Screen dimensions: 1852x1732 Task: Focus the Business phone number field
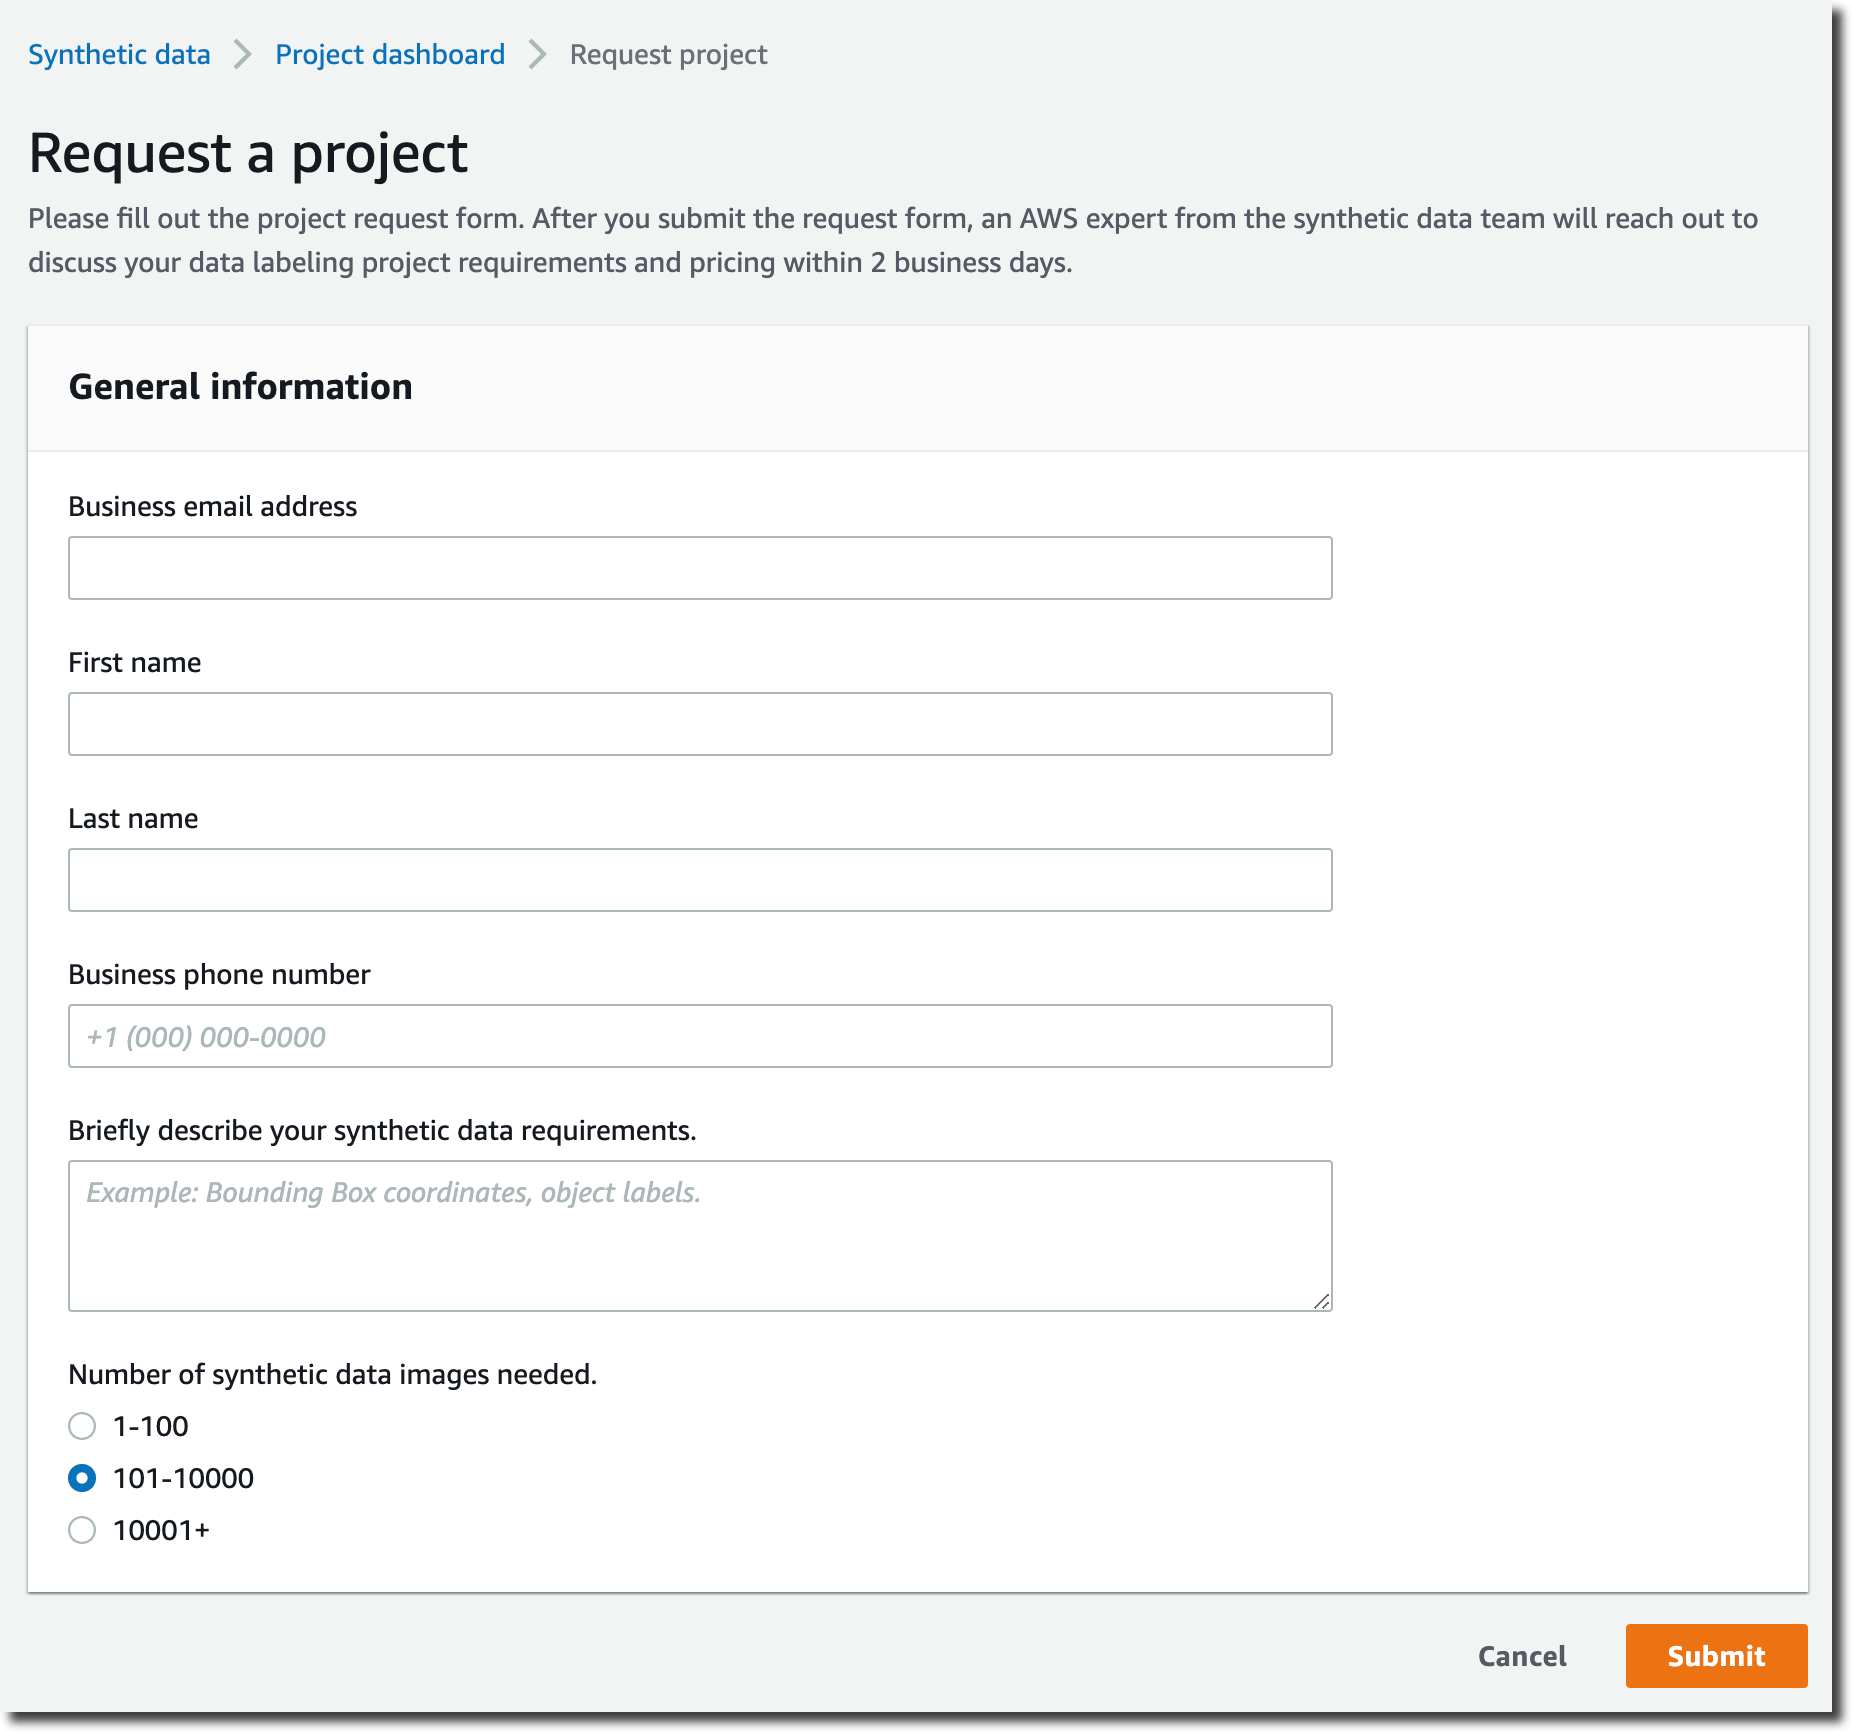click(700, 1036)
